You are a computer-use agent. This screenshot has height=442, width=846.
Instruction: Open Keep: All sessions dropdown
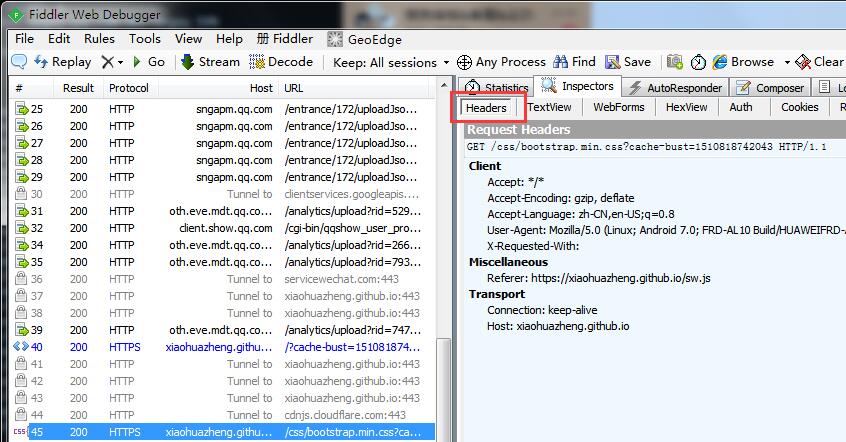[x=391, y=63]
